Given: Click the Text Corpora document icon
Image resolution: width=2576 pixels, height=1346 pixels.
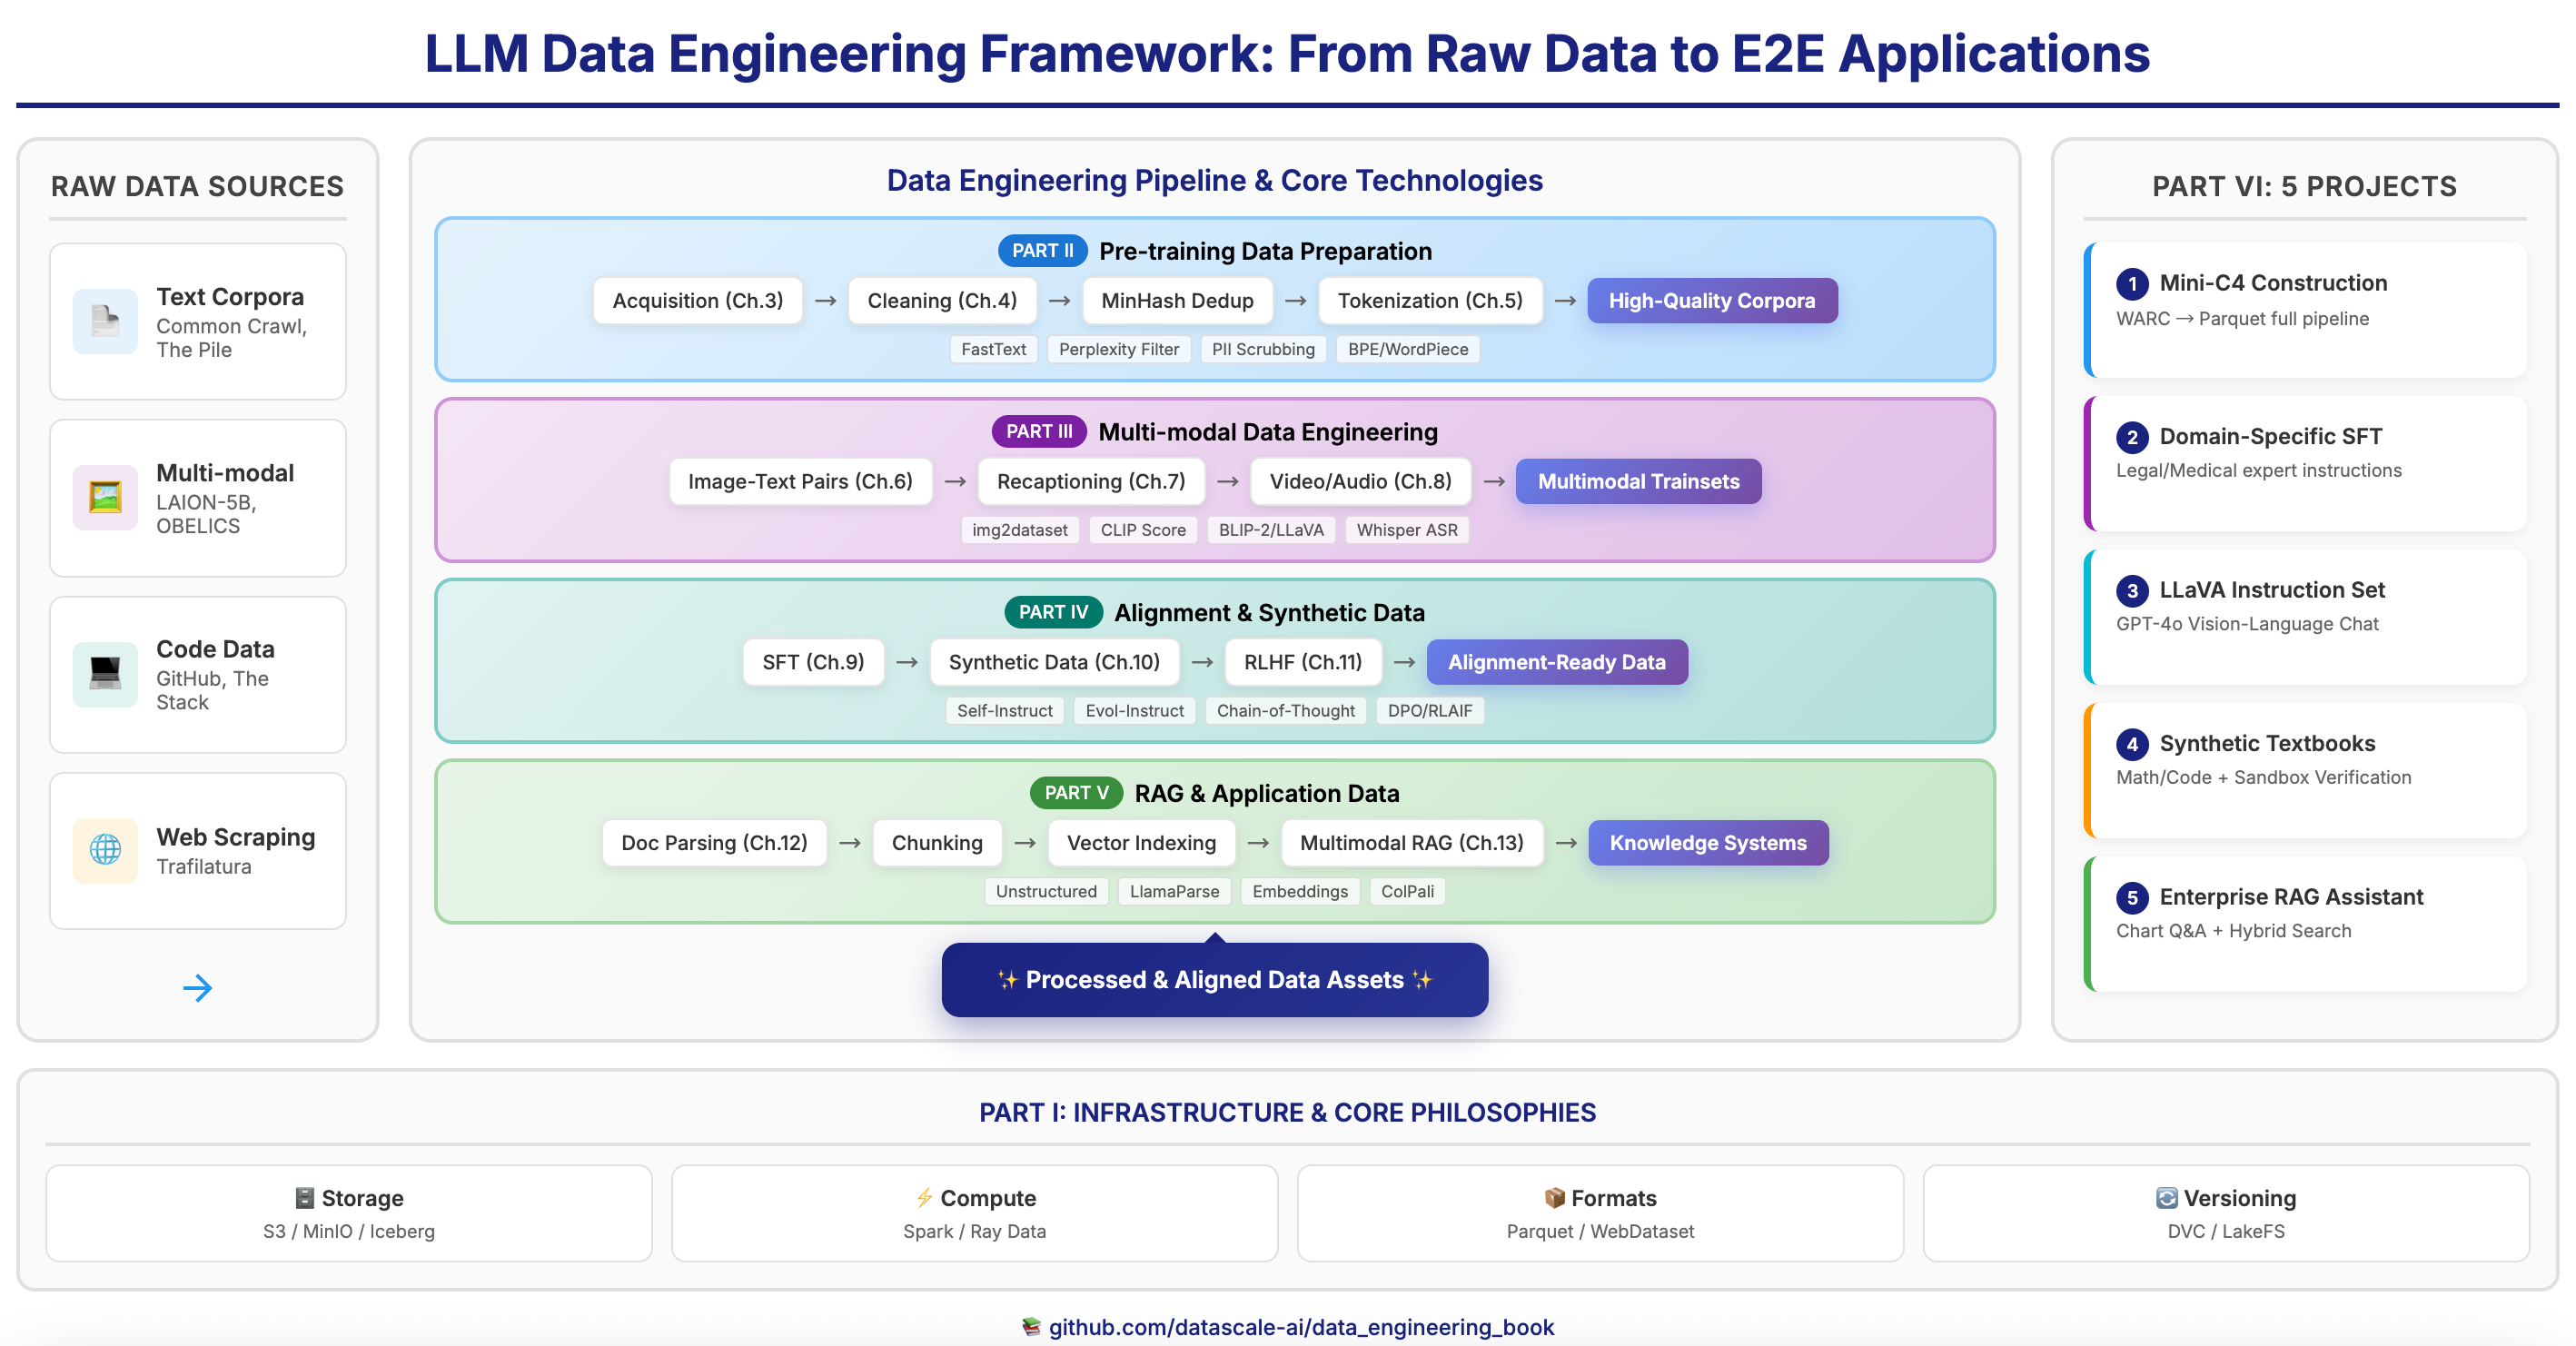Looking at the screenshot, I should click(105, 321).
